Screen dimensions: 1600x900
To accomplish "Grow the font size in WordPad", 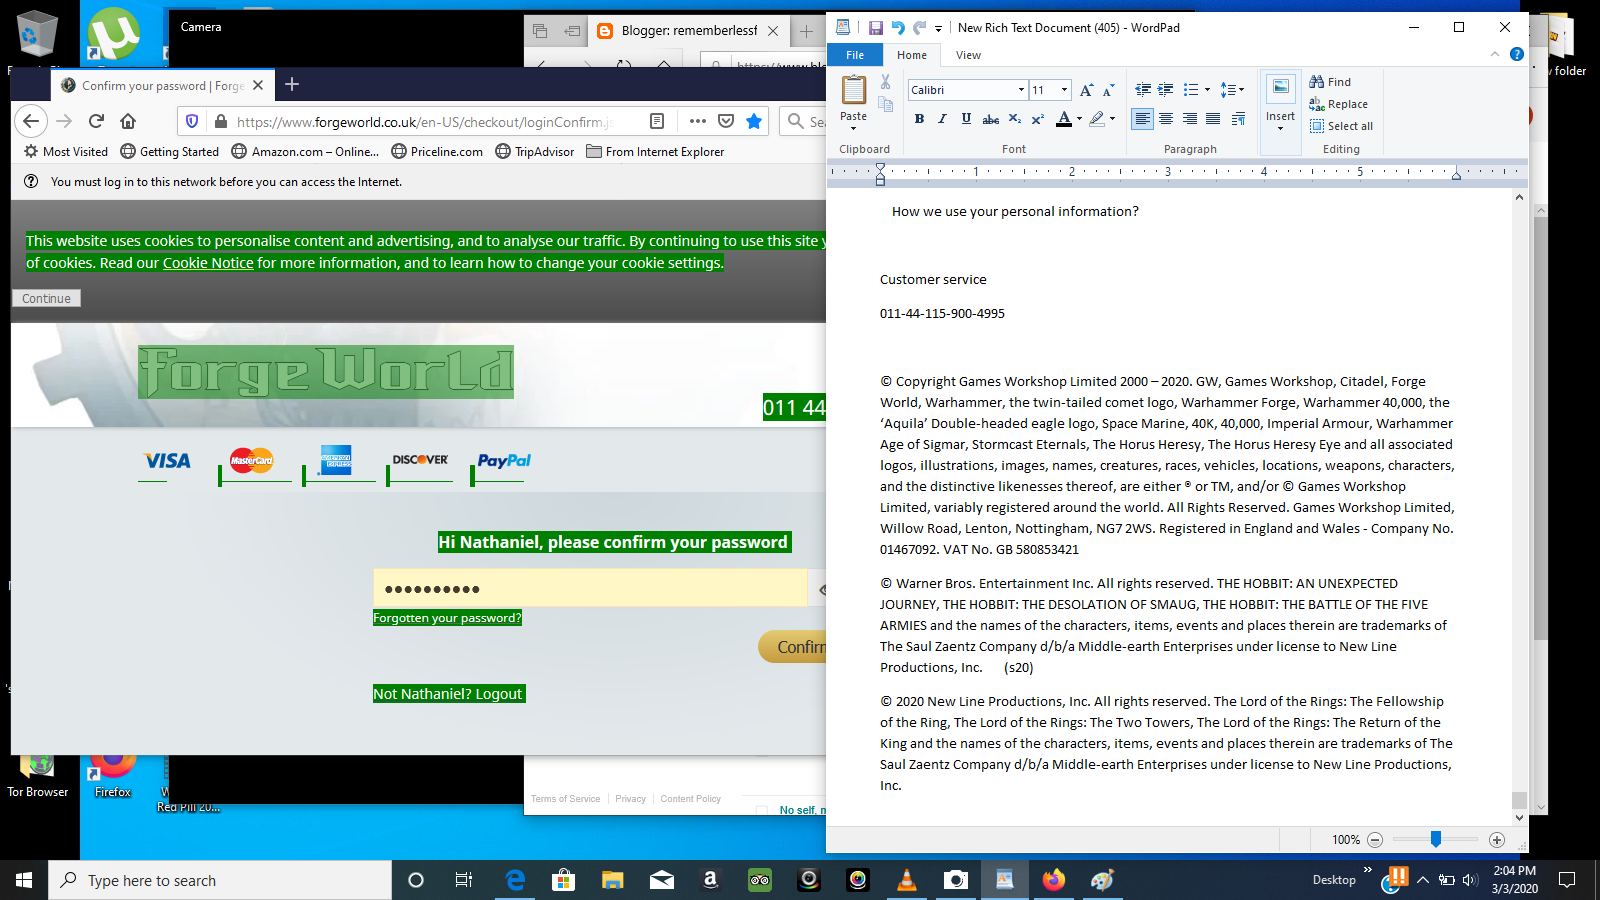I will [1087, 90].
